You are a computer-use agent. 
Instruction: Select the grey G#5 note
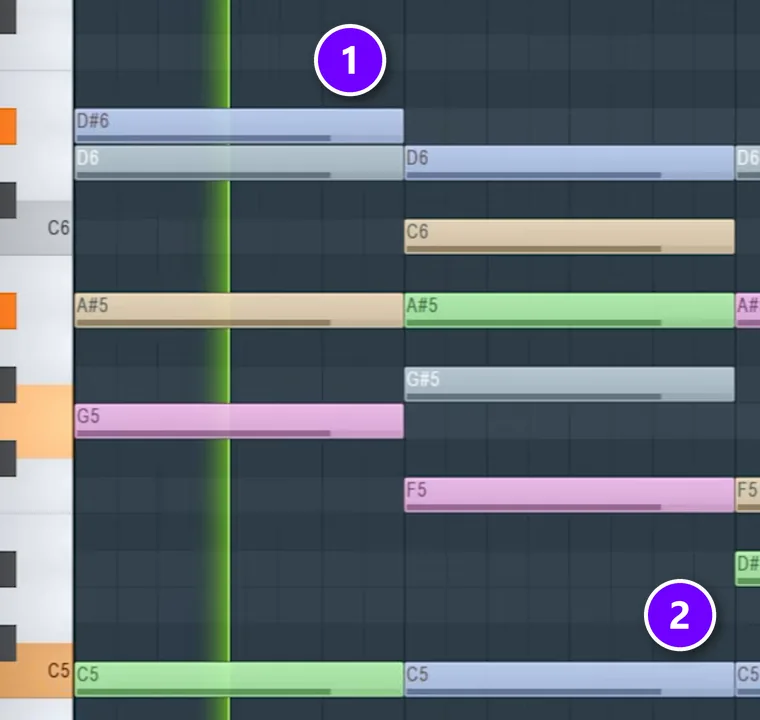point(569,384)
